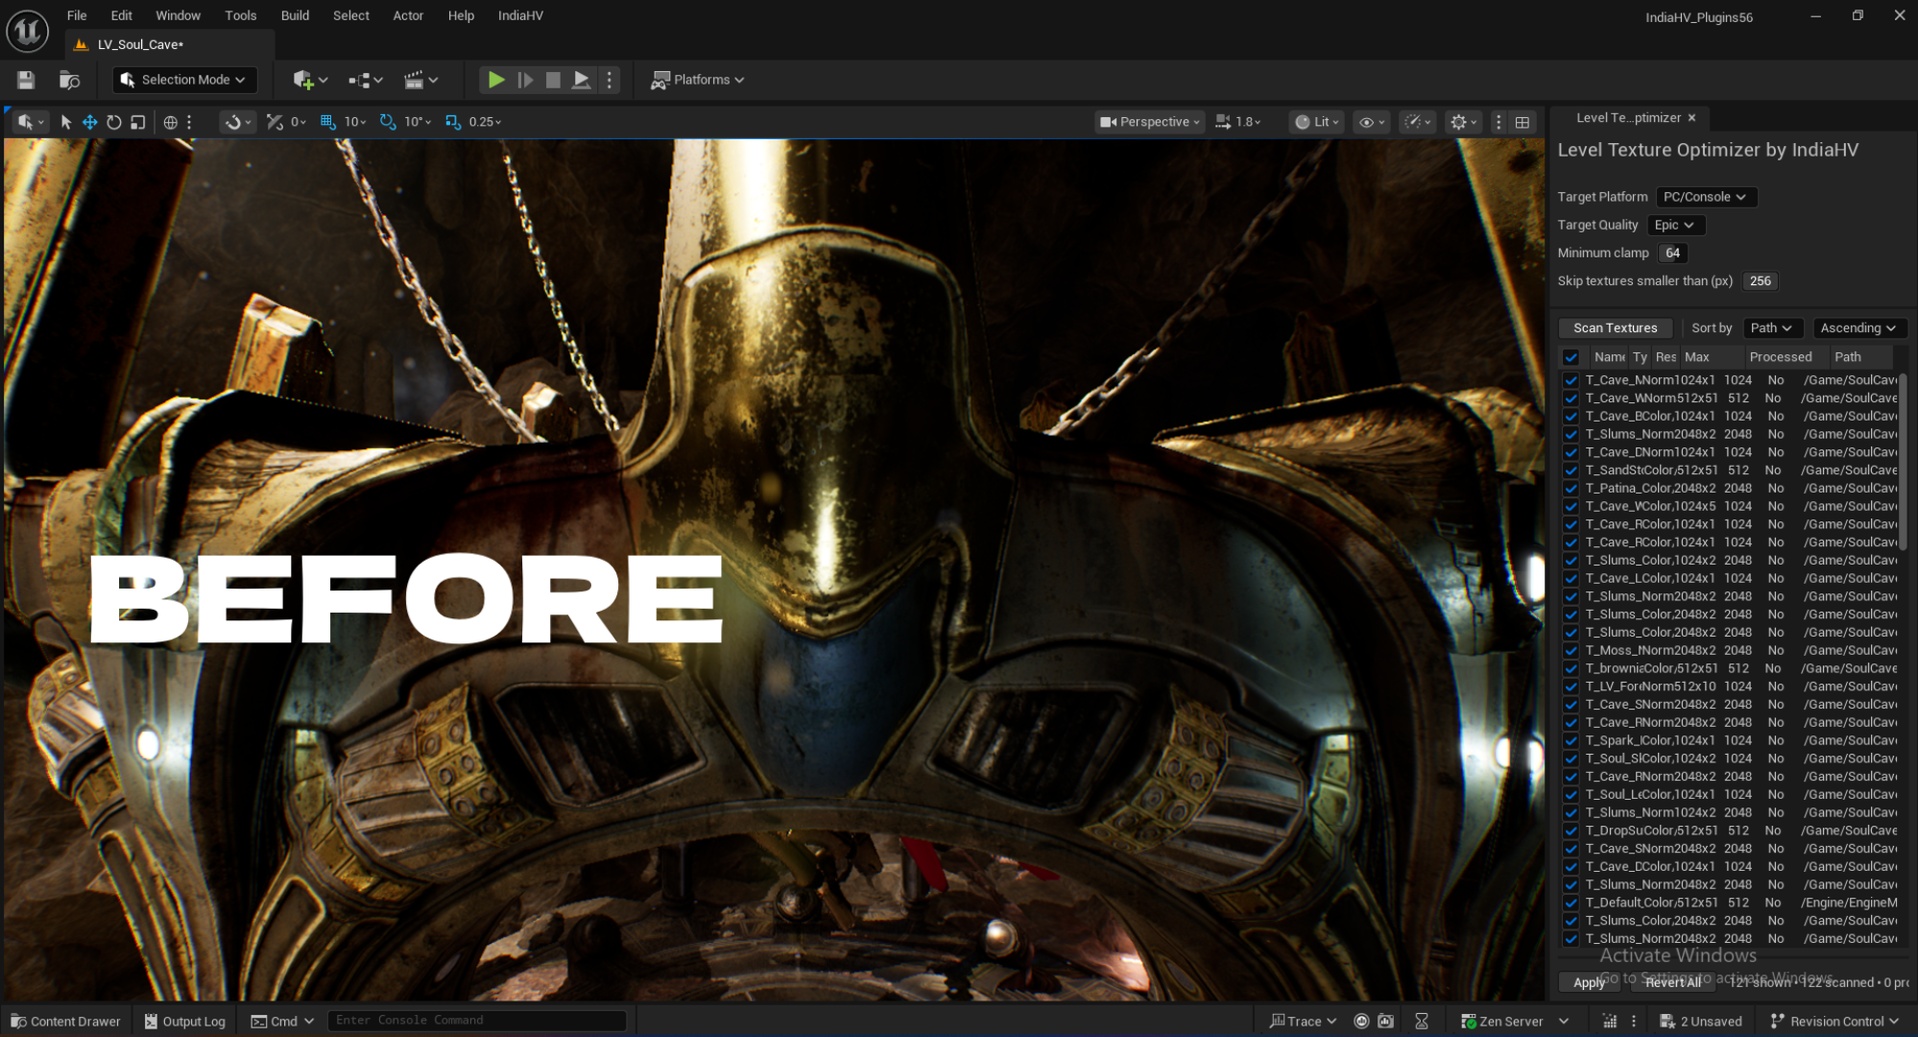Click the Skip textures smaller than field

[x=1760, y=281]
